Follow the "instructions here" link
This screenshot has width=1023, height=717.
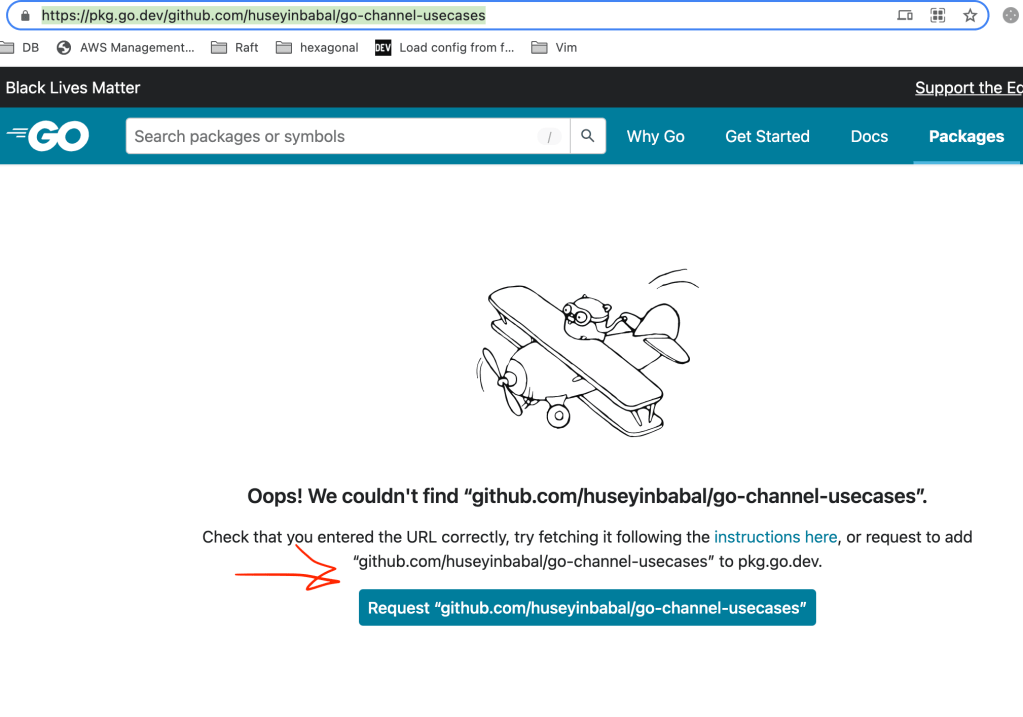pos(775,537)
